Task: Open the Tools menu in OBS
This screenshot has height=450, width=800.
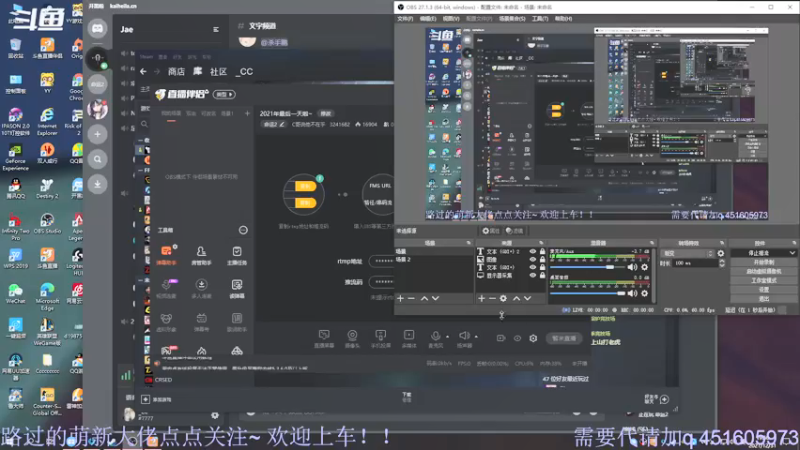Action: click(540, 19)
